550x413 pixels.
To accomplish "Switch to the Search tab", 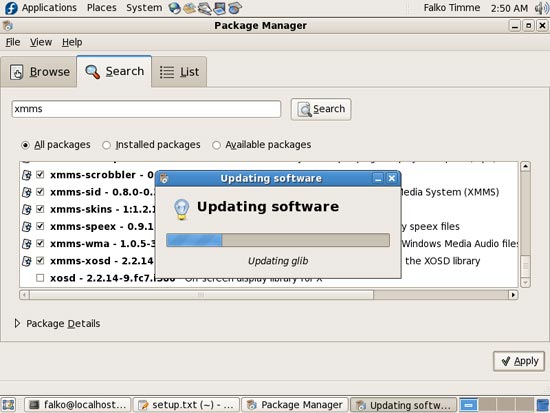I will point(114,71).
